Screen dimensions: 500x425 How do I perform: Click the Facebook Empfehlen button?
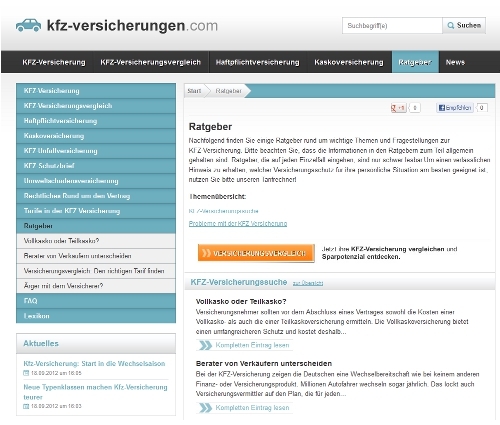click(x=455, y=108)
